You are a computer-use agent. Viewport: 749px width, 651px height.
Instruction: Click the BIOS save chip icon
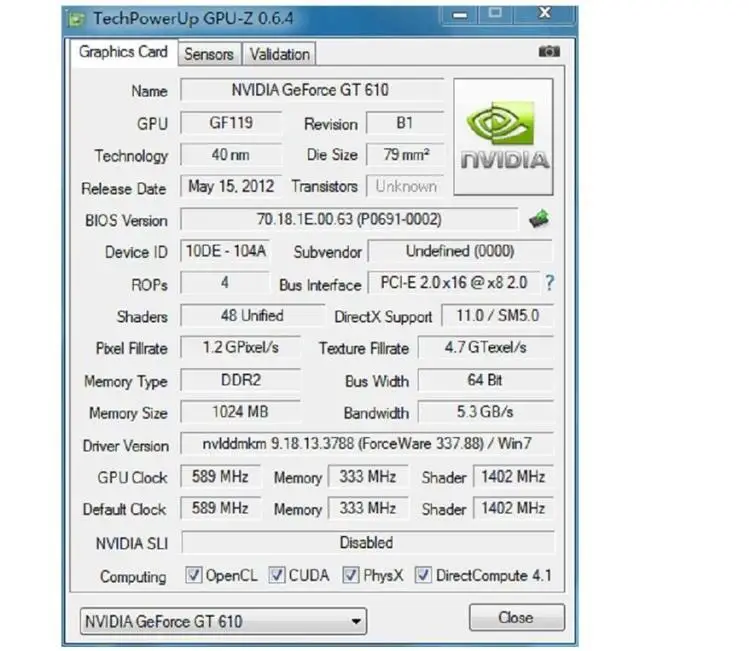(539, 219)
